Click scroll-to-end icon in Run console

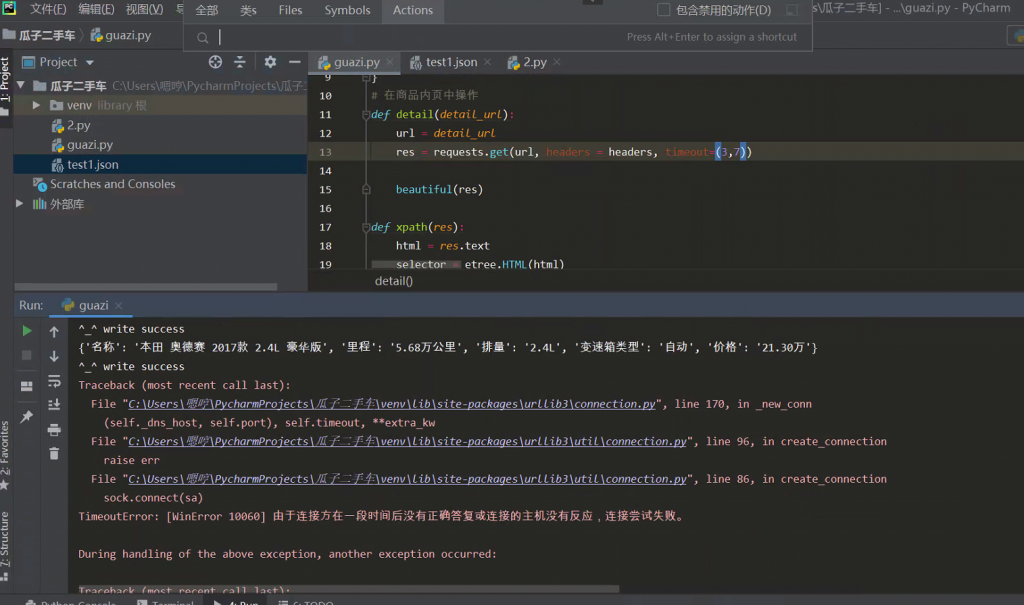pos(54,405)
